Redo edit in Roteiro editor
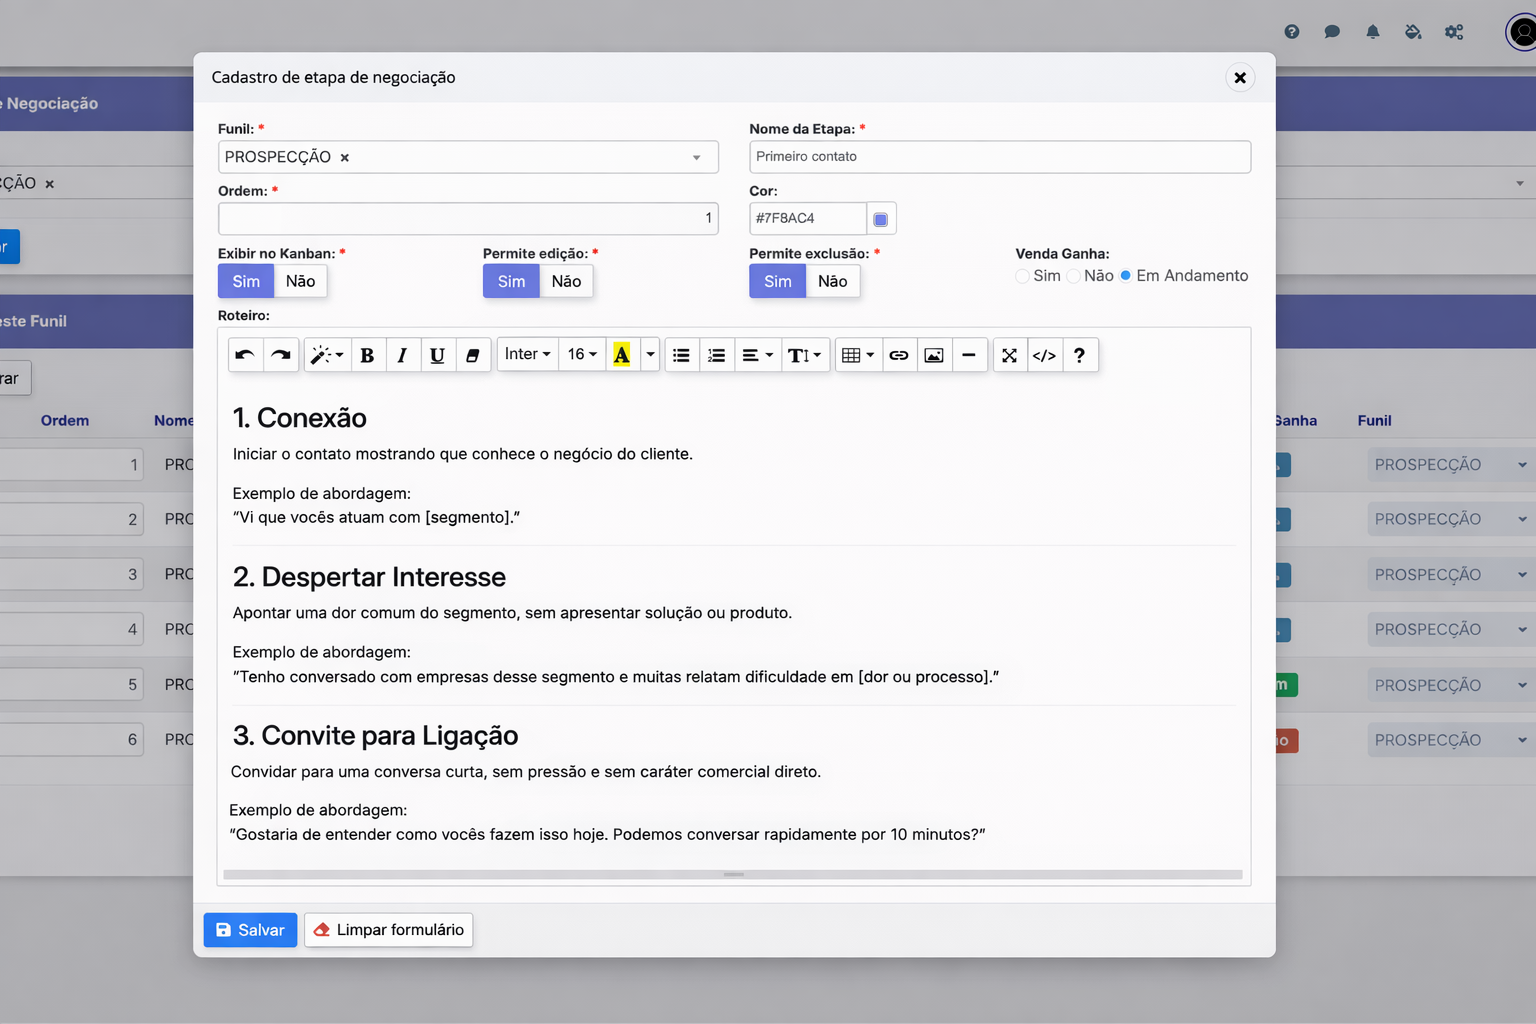Viewport: 1536px width, 1024px height. [281, 355]
